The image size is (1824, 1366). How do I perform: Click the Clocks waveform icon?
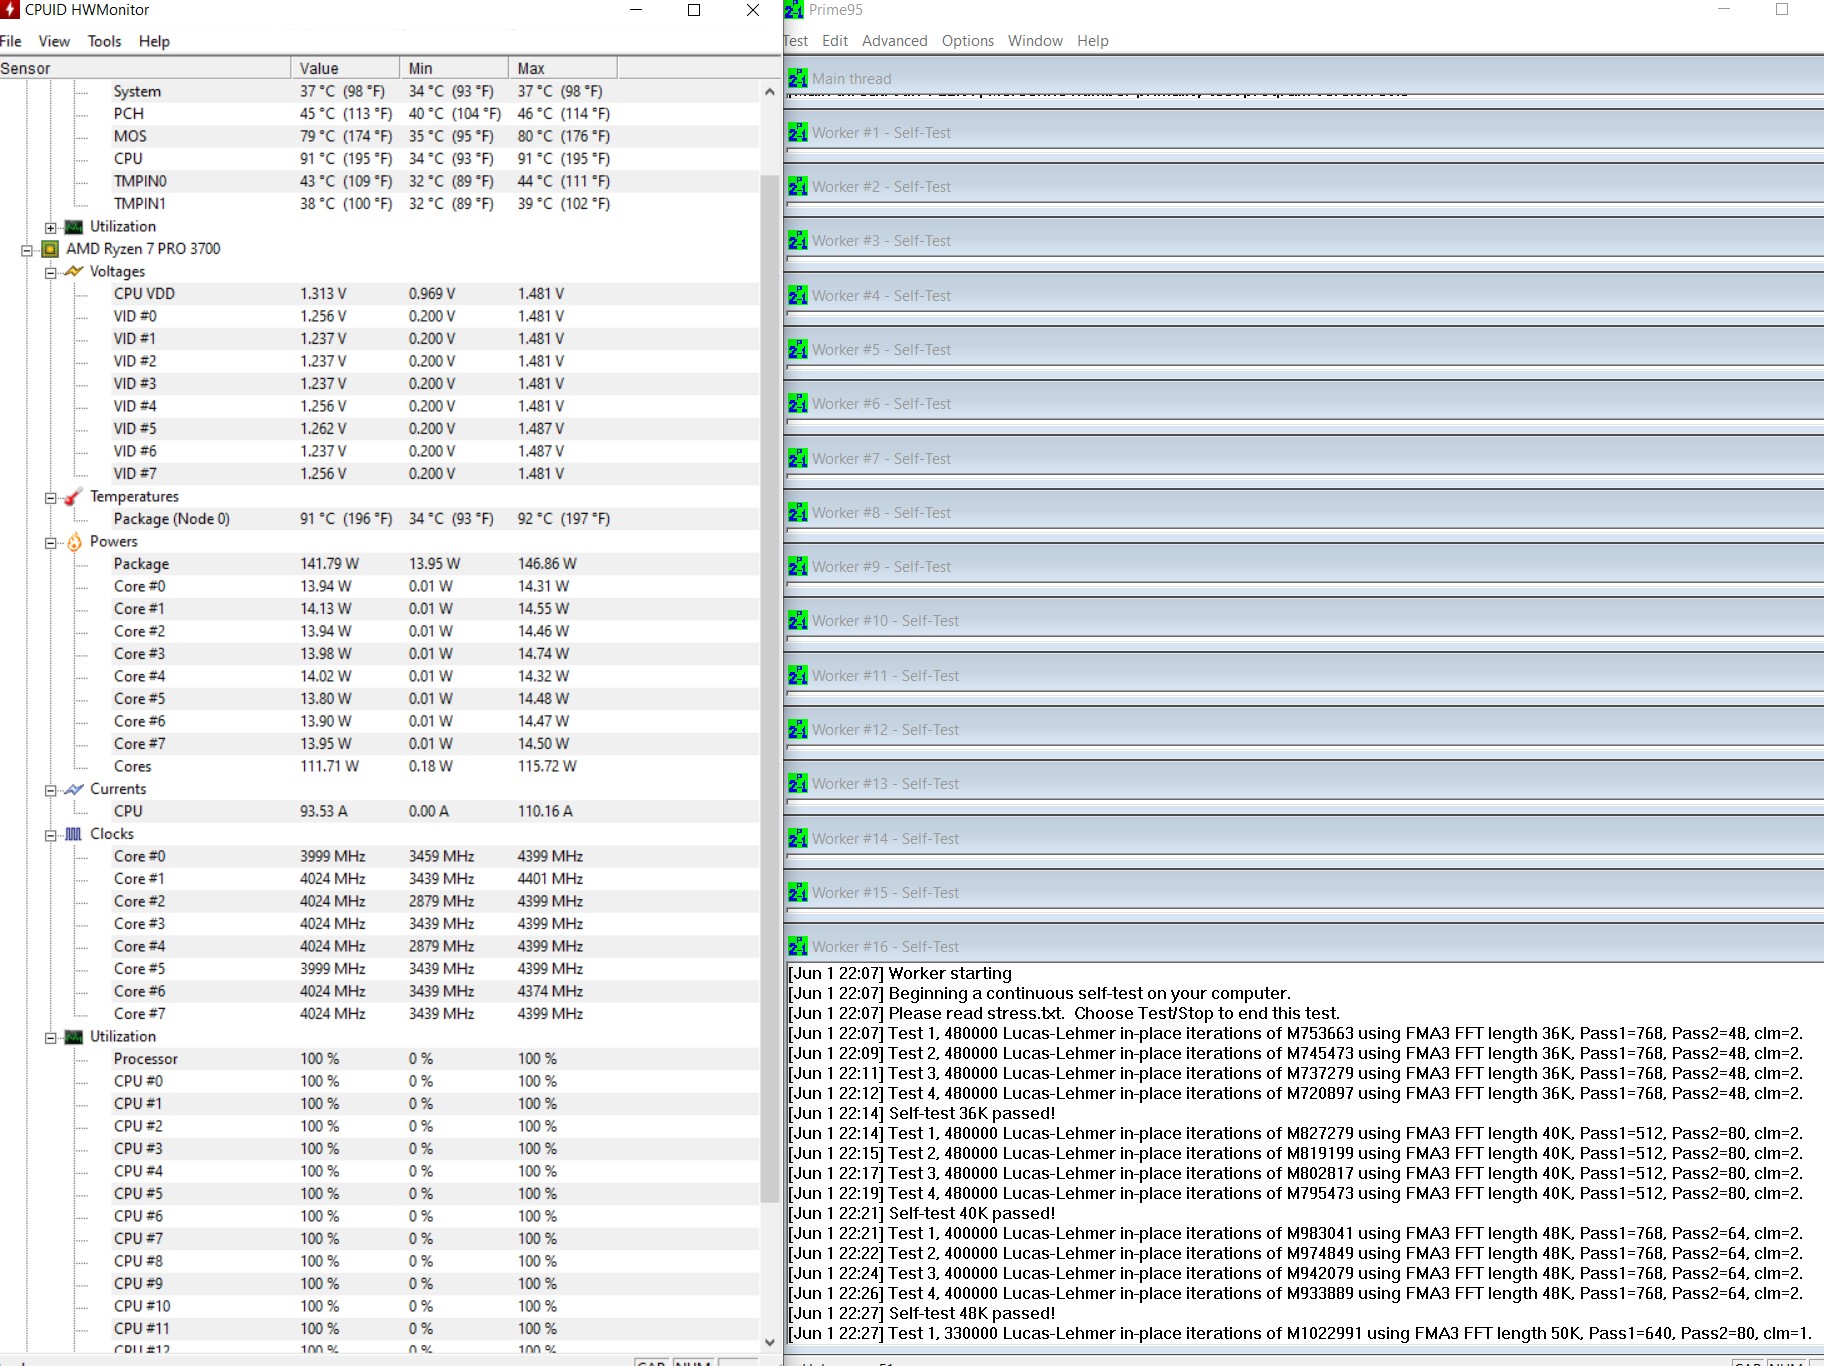[x=74, y=834]
